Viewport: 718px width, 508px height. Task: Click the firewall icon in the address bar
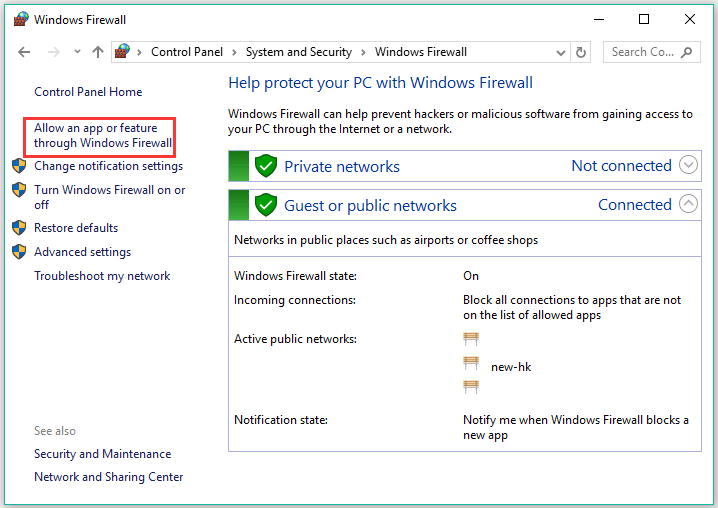(122, 51)
